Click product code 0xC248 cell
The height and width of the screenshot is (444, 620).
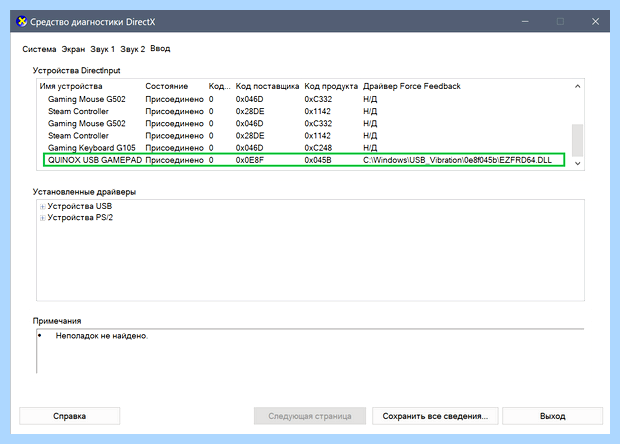pos(318,148)
